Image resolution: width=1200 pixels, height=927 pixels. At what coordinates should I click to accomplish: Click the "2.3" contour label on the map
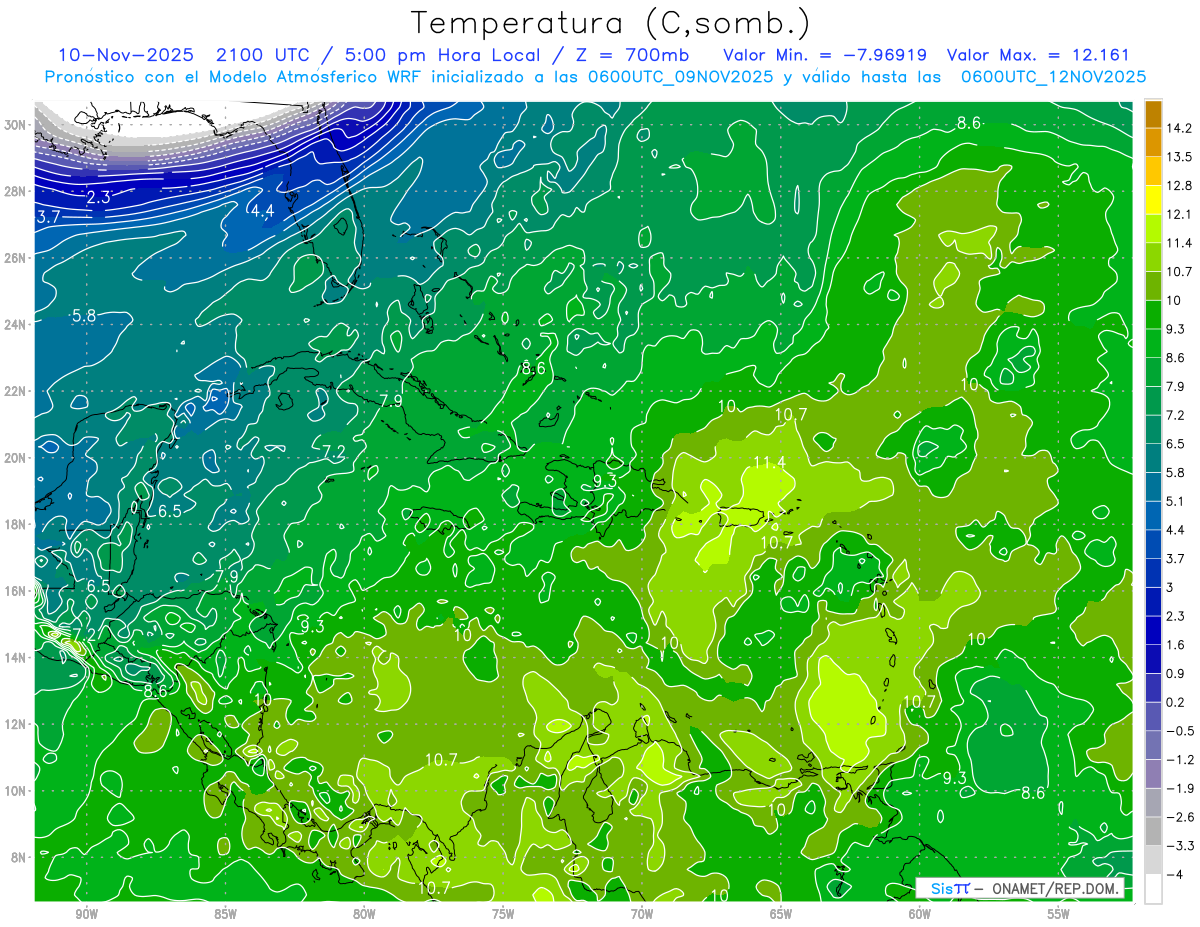click(x=98, y=197)
